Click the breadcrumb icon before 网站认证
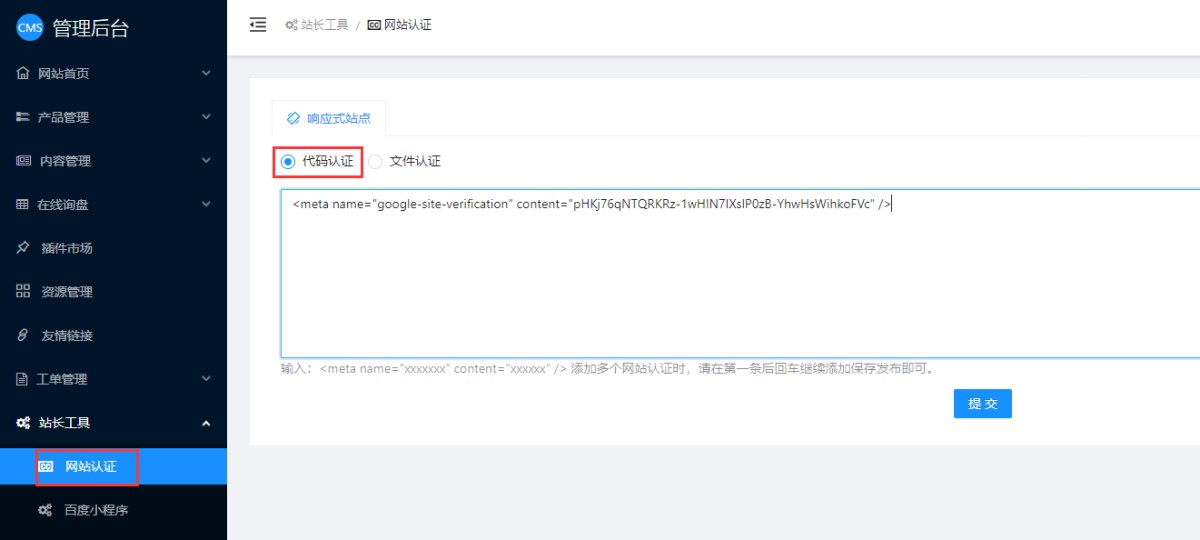This screenshot has width=1200, height=540. point(374,25)
